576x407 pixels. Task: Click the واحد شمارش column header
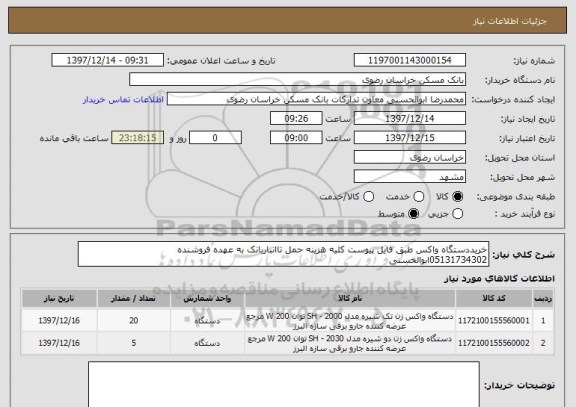tap(207, 299)
